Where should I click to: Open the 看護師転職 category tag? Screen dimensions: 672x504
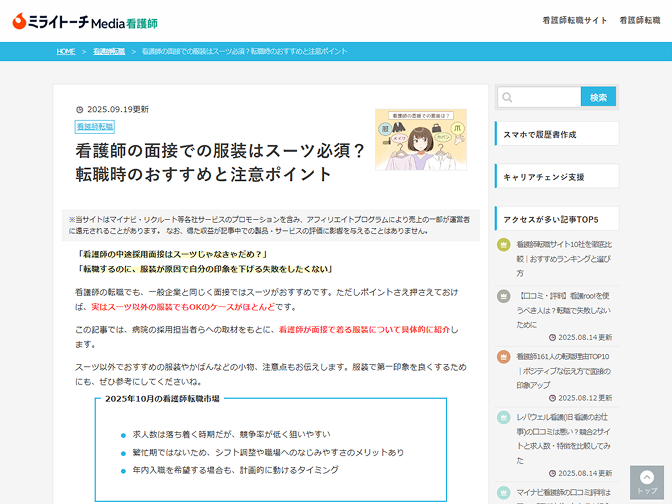(95, 126)
